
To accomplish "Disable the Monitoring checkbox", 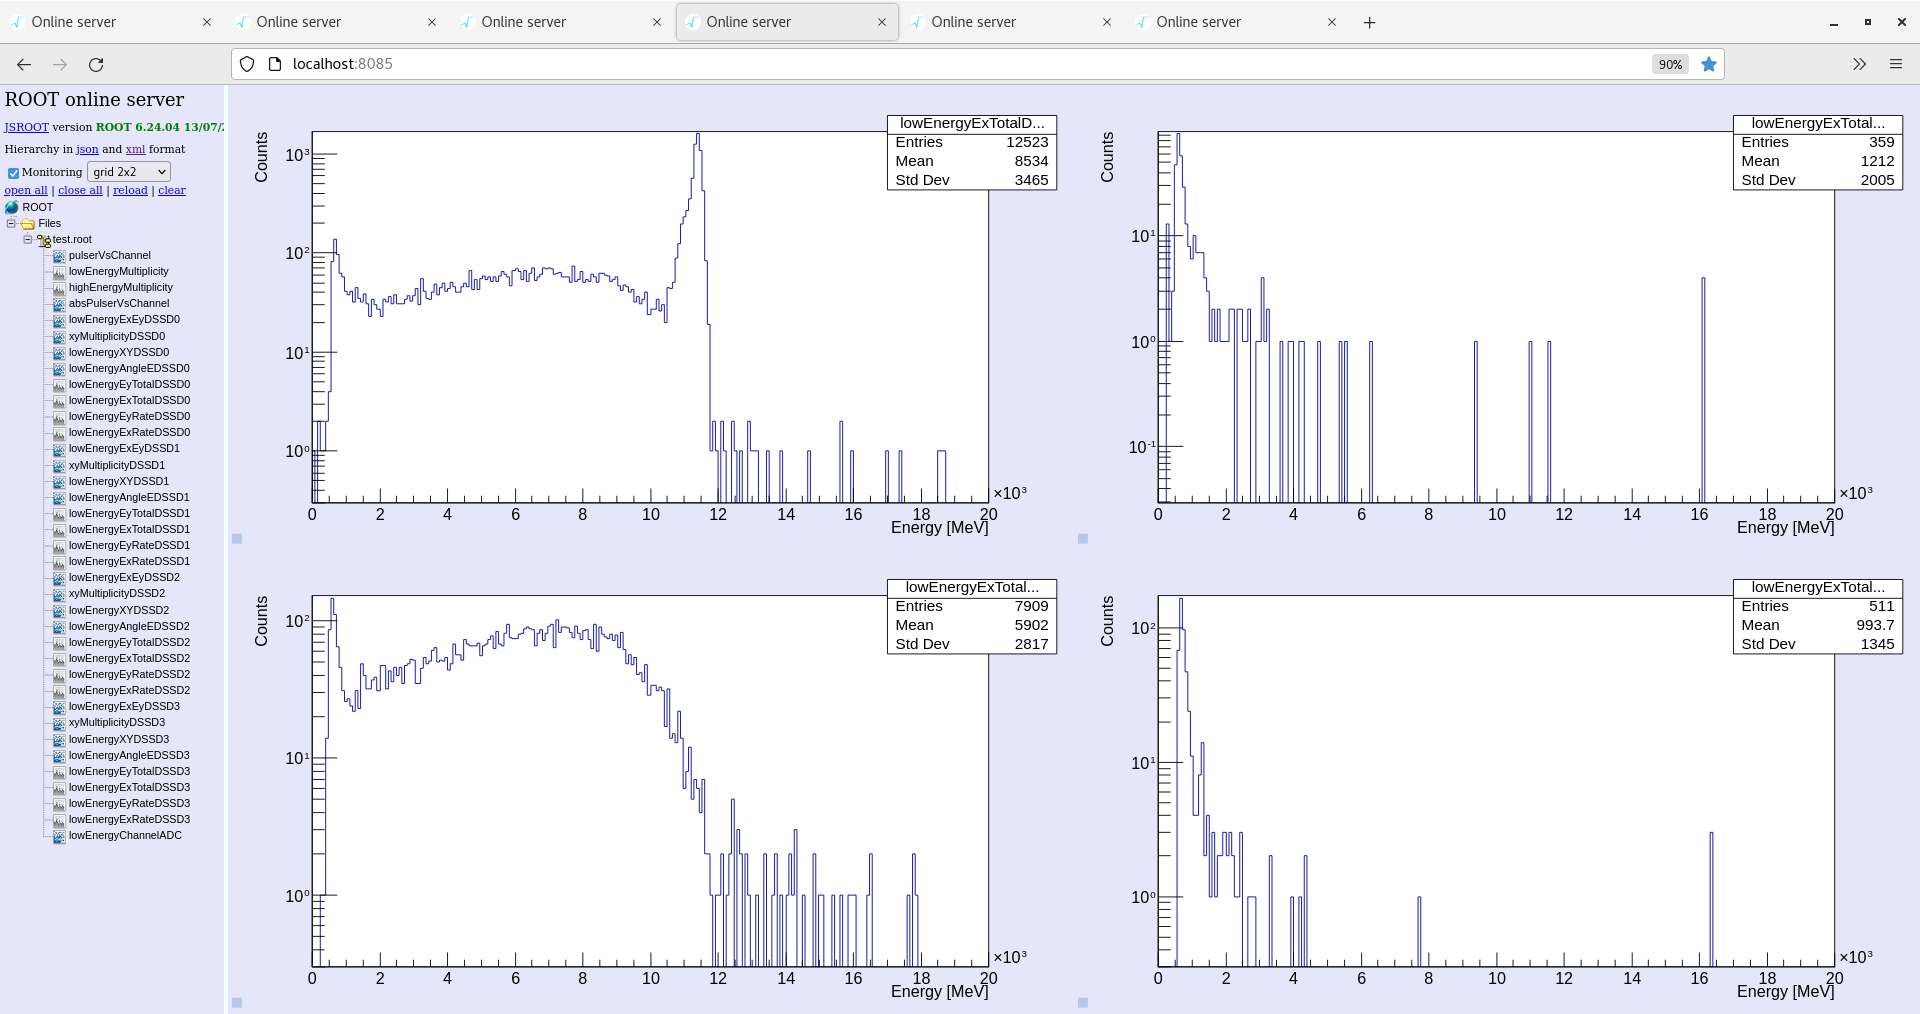I will point(12,172).
